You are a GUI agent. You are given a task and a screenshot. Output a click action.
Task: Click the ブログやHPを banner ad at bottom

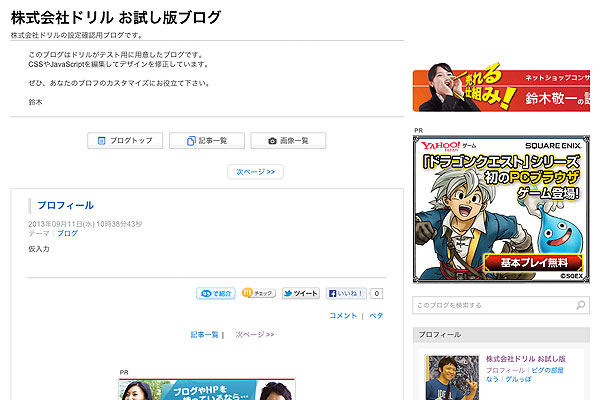pyautogui.click(x=207, y=389)
